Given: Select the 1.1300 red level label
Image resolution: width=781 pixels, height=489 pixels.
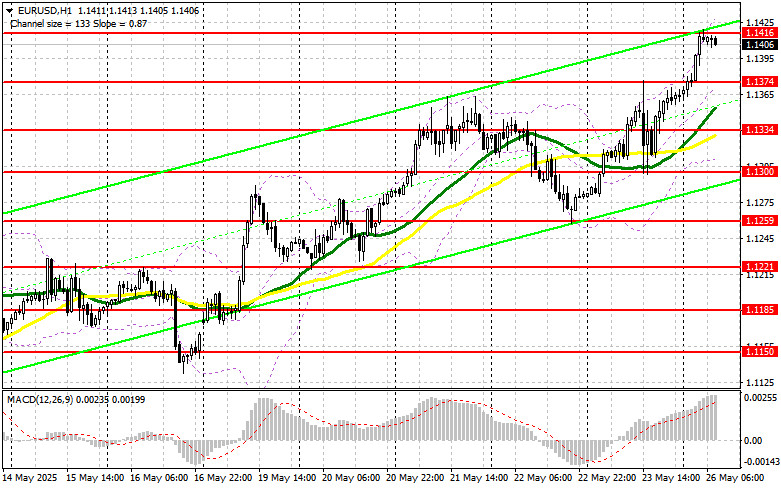Looking at the screenshot, I should click(760, 172).
